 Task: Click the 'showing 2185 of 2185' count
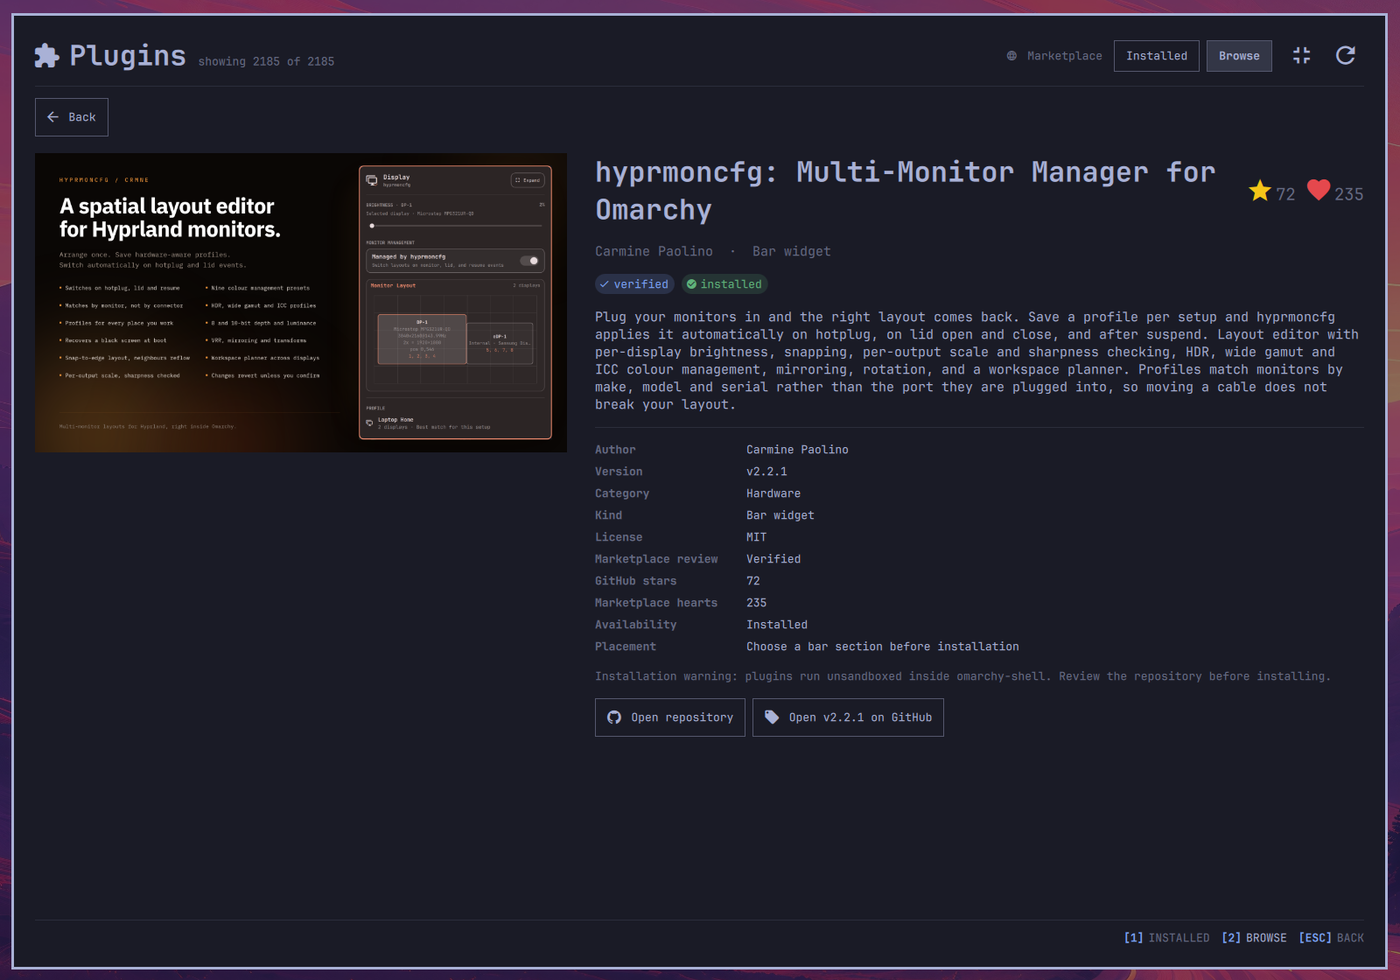tap(266, 62)
